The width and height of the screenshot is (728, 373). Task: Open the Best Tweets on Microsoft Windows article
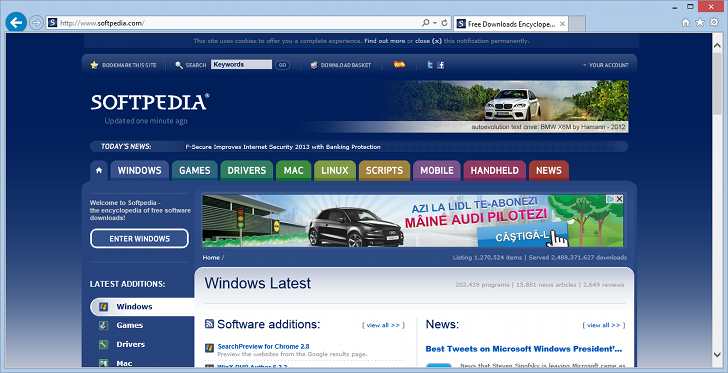pyautogui.click(x=524, y=349)
